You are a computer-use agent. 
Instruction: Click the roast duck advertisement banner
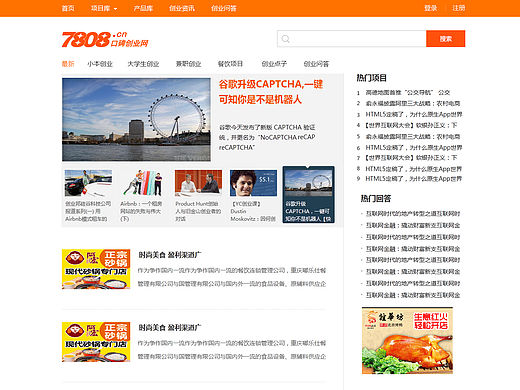pyautogui.click(x=407, y=341)
